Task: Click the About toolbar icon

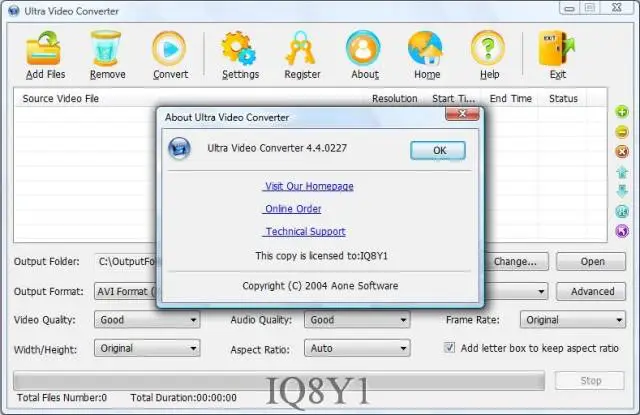Action: (363, 49)
